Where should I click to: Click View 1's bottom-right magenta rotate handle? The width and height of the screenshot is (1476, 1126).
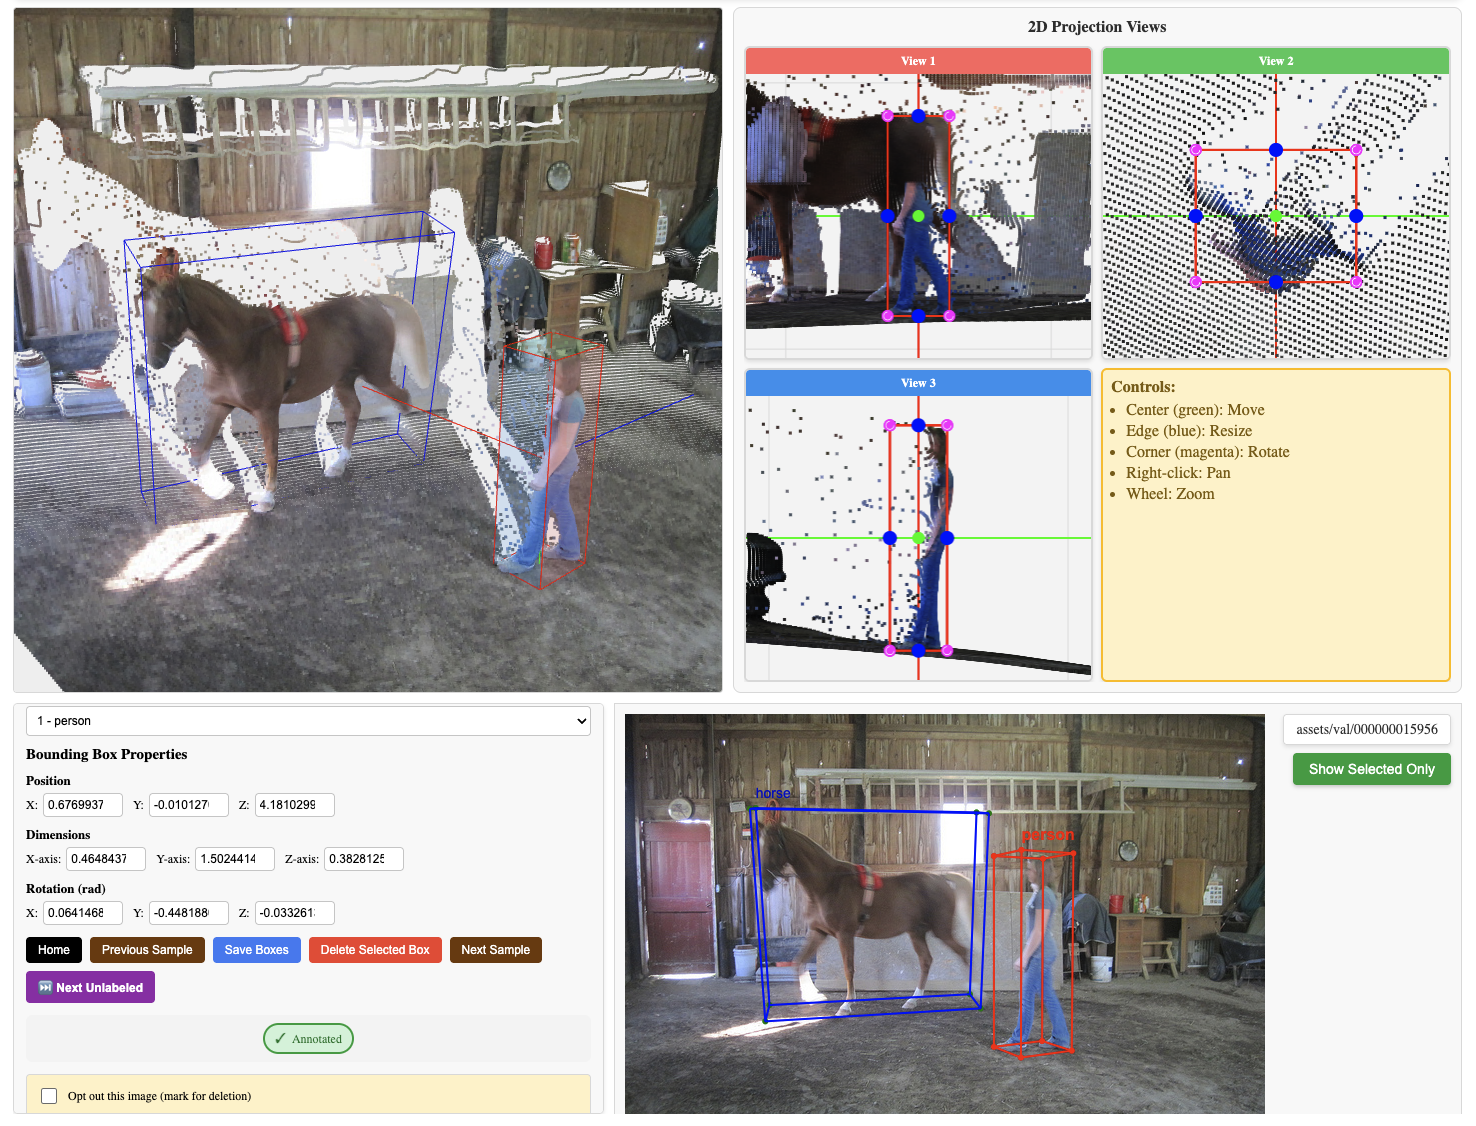[949, 316]
